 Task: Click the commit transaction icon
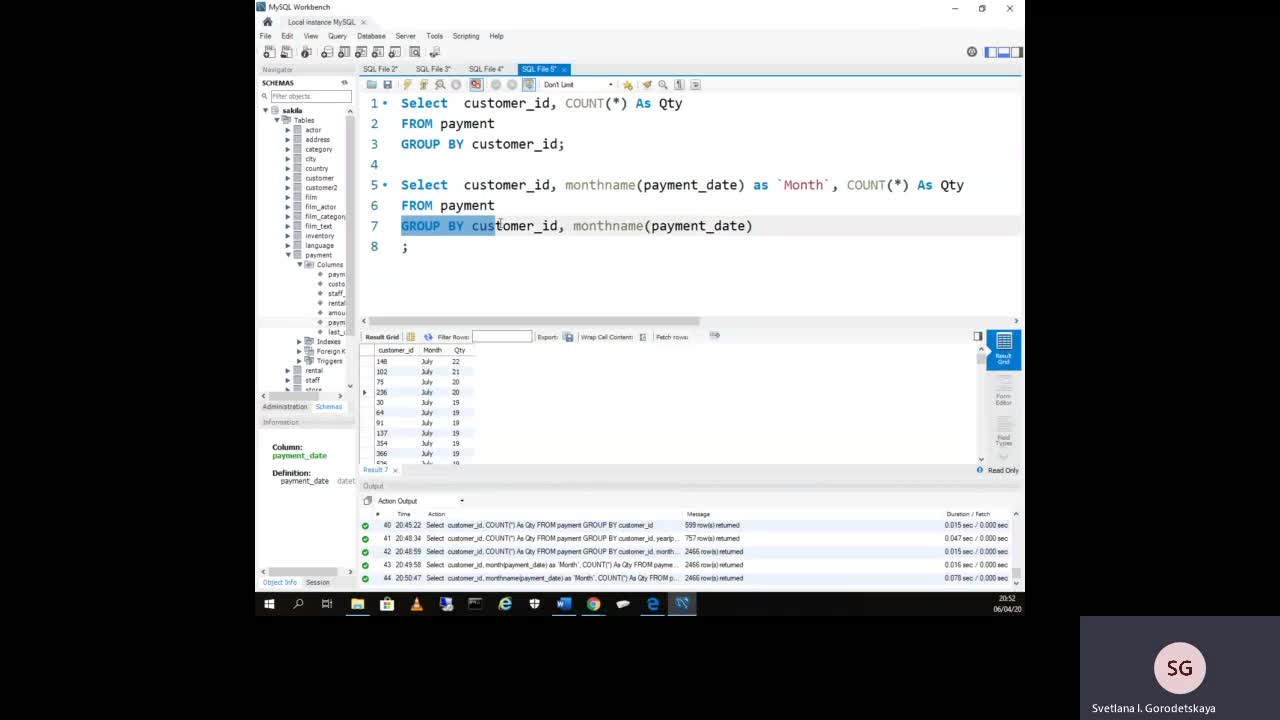[x=496, y=85]
